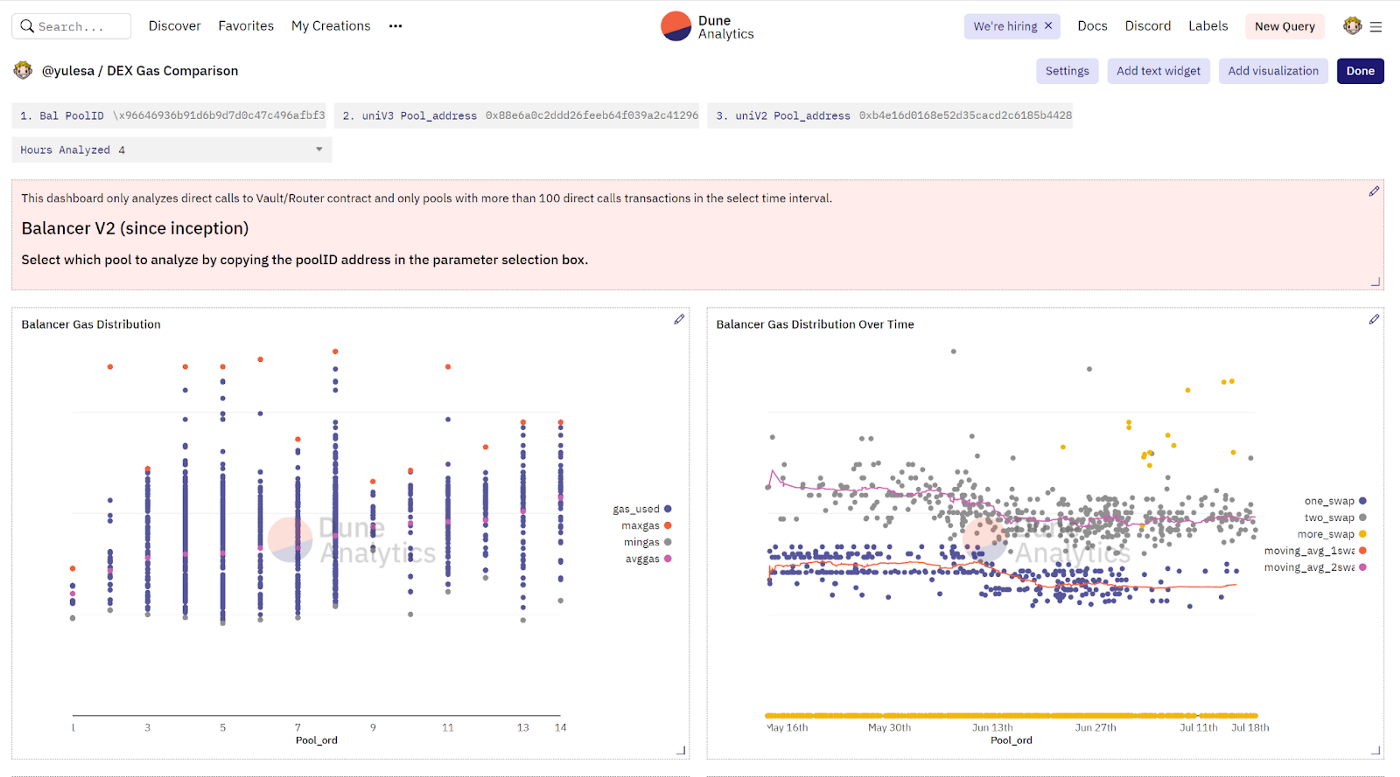1400x777 pixels.
Task: Dismiss the We're hiring banner
Action: point(1048,26)
